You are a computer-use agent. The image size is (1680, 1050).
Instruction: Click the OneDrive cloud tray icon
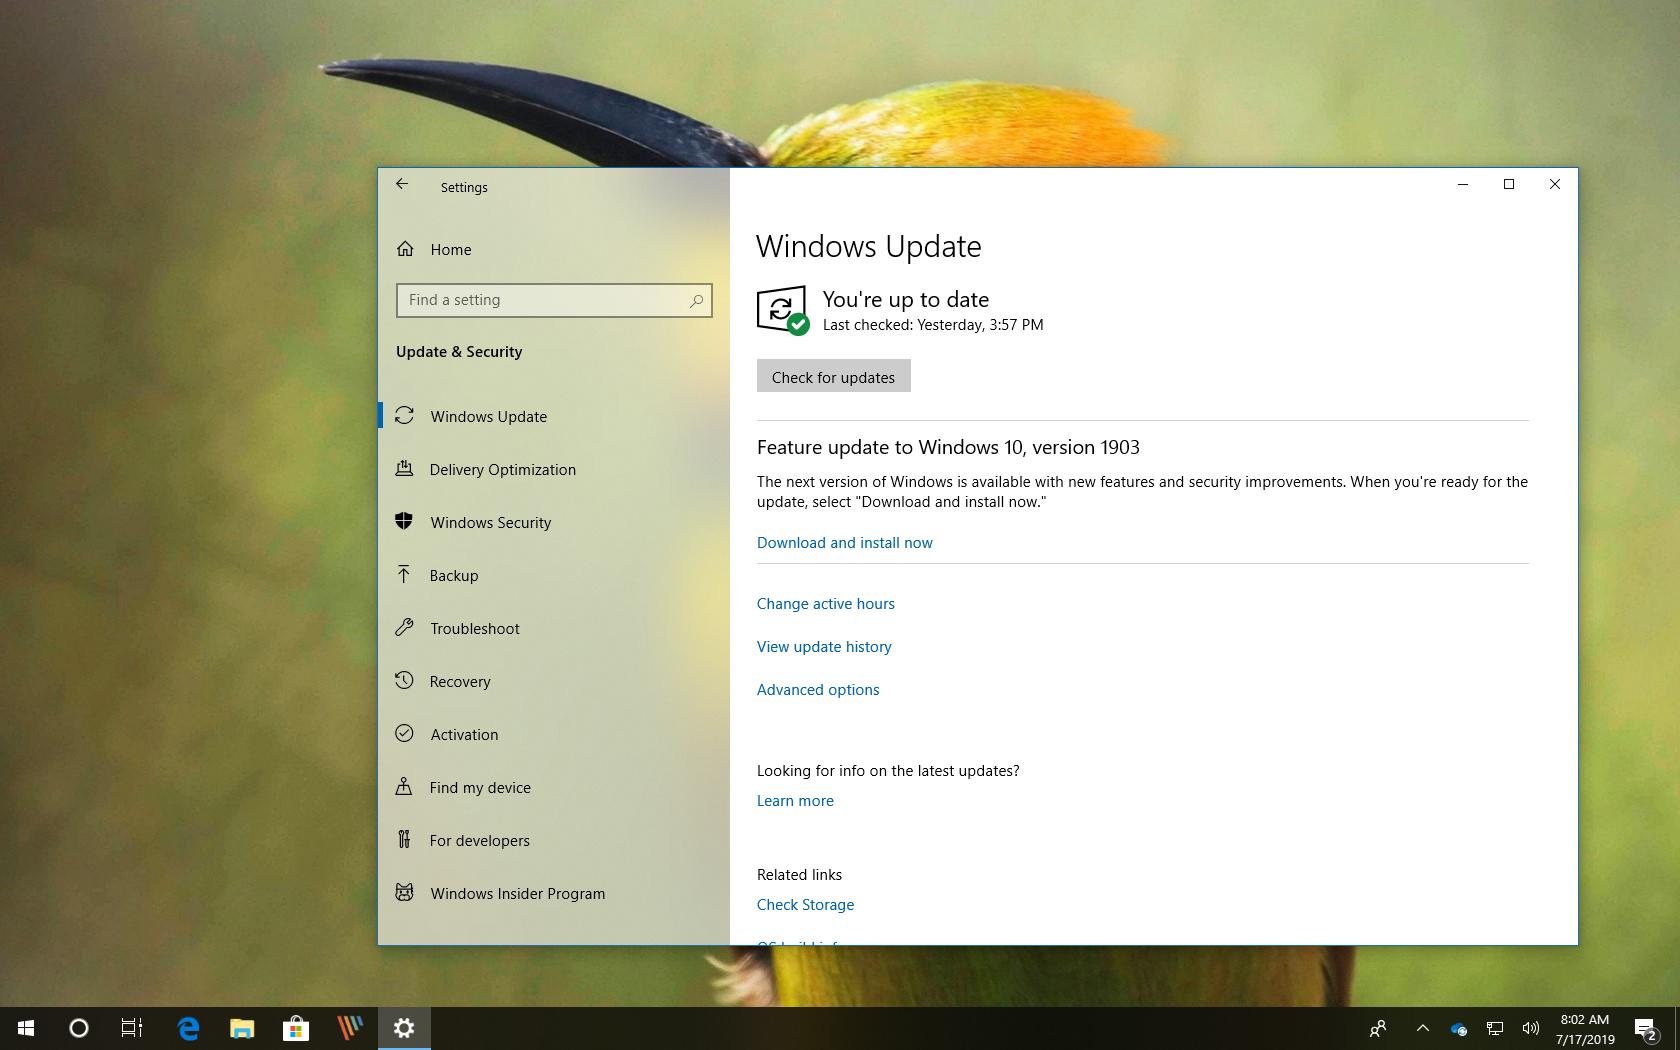pos(1458,1028)
